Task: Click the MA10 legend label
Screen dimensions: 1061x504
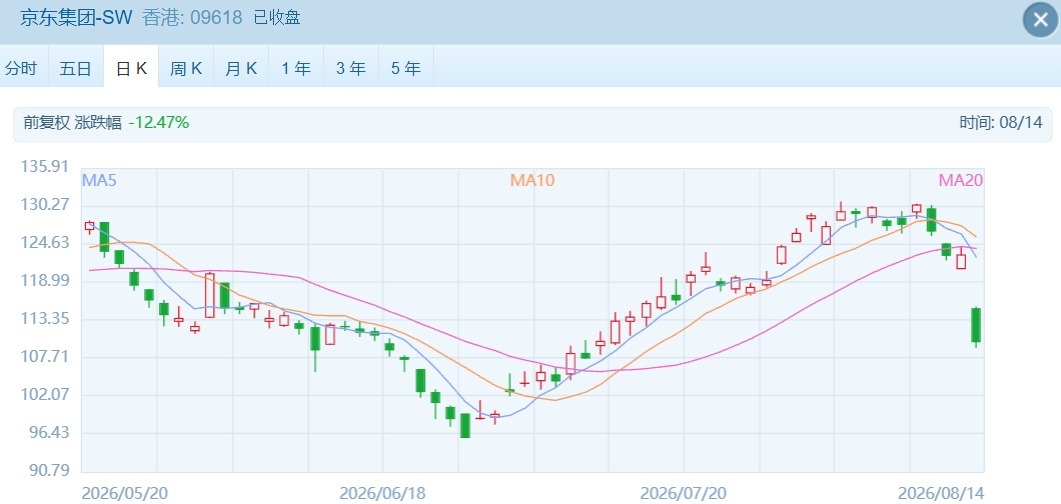Action: [532, 180]
